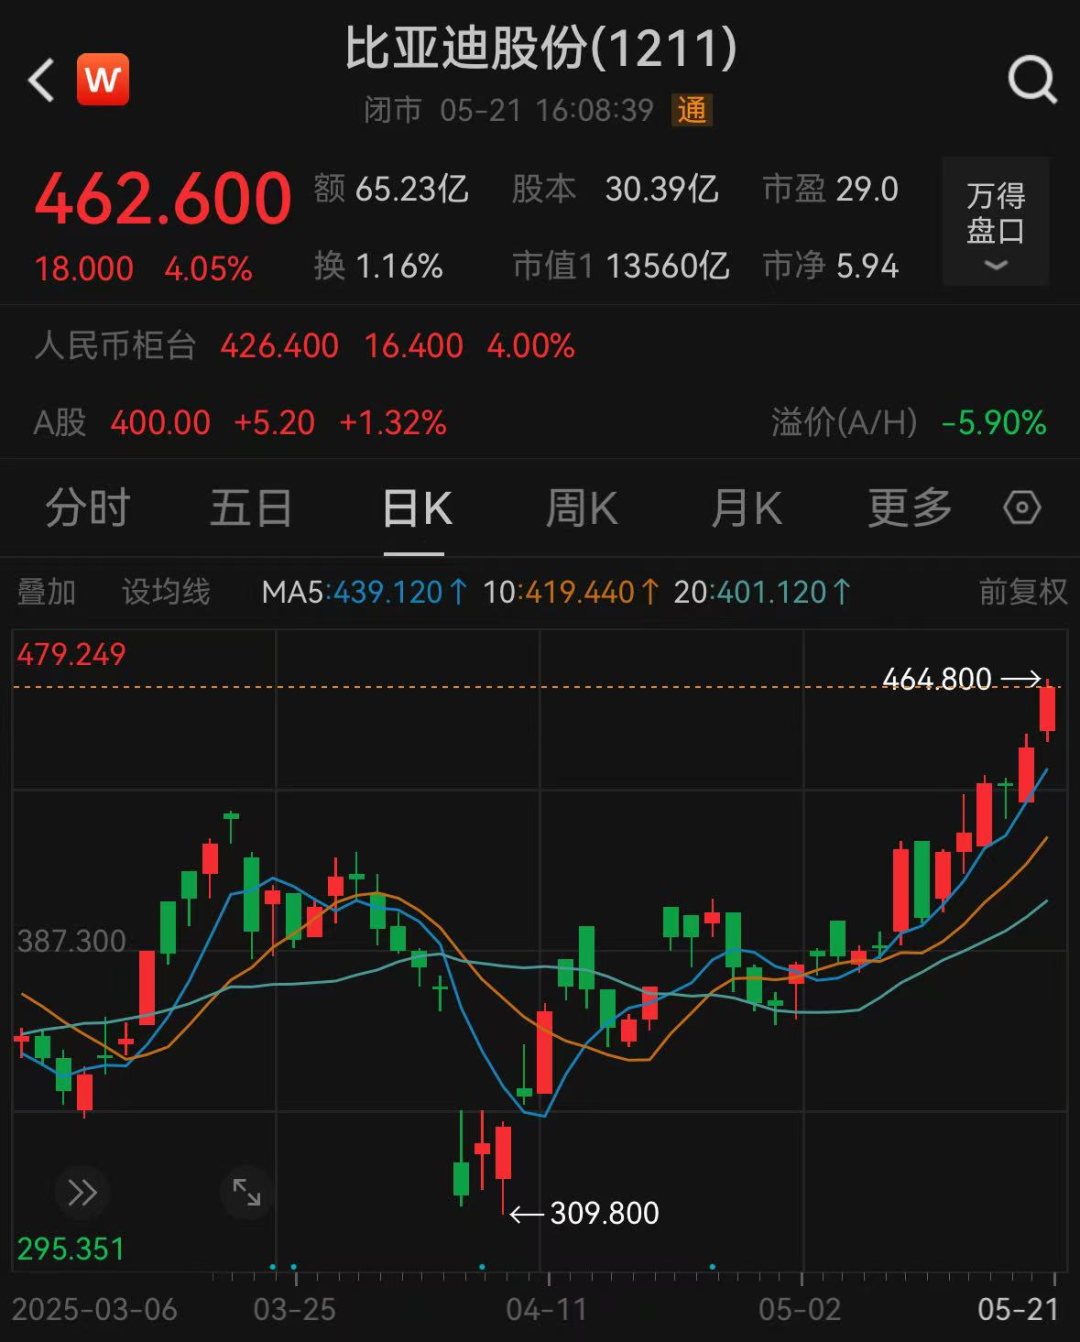The image size is (1080, 1342).
Task: Tap the 市净 5.94 value
Action: (x=830, y=266)
